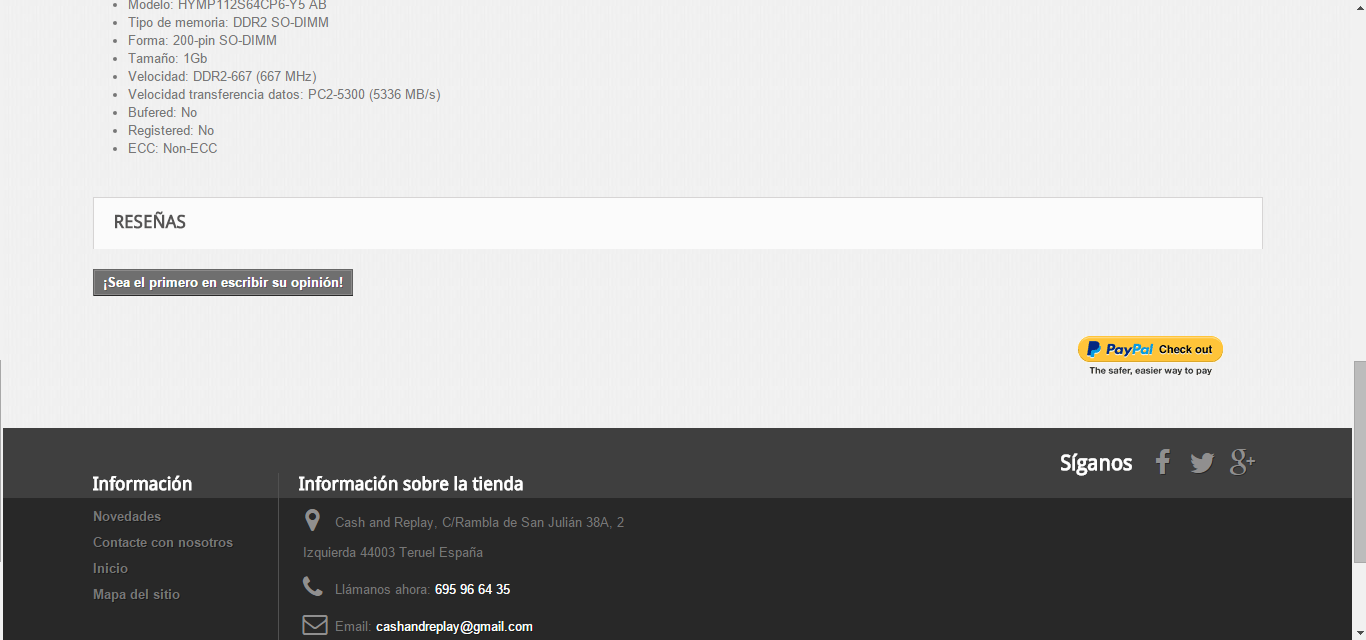Click the PayPal Check out button
The height and width of the screenshot is (640, 1366).
(1150, 349)
